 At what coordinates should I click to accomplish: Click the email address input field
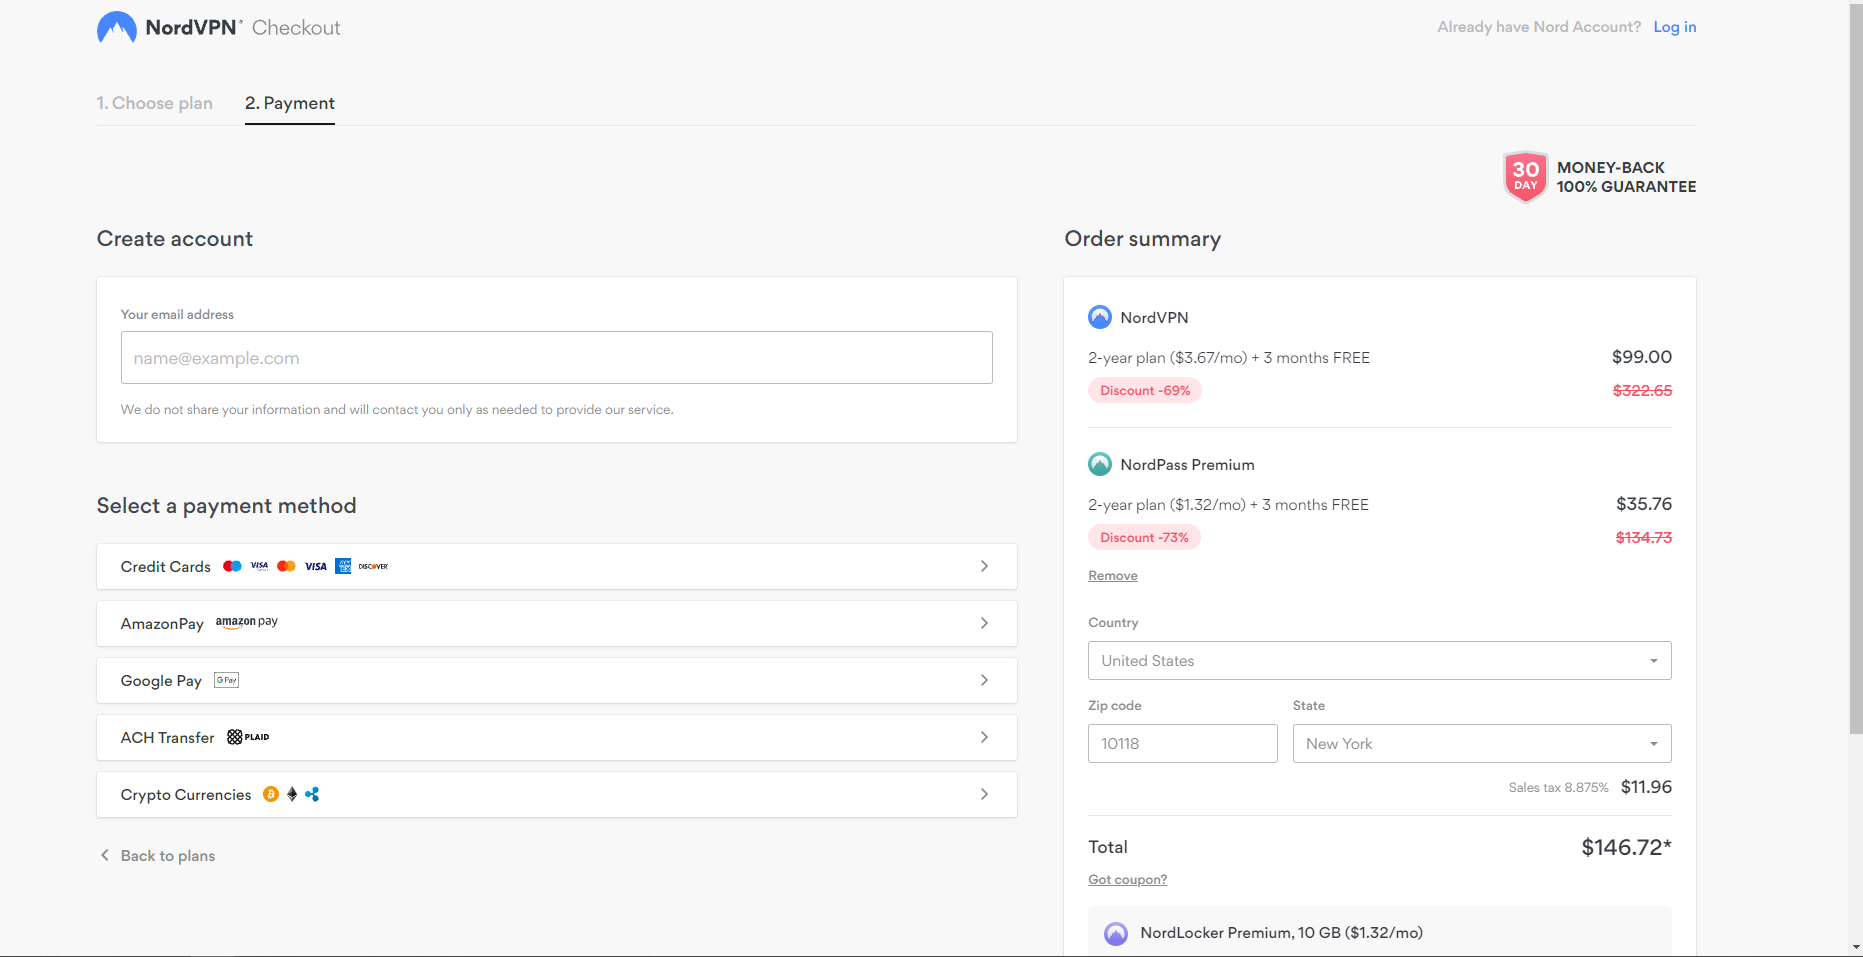[x=557, y=358]
